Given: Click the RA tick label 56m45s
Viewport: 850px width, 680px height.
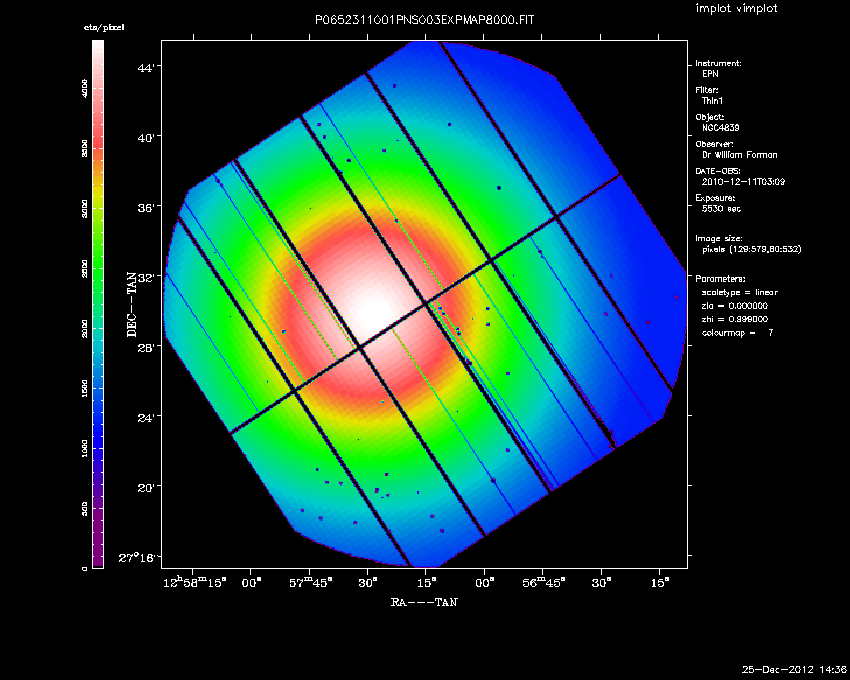Looking at the screenshot, I should (x=544, y=582).
